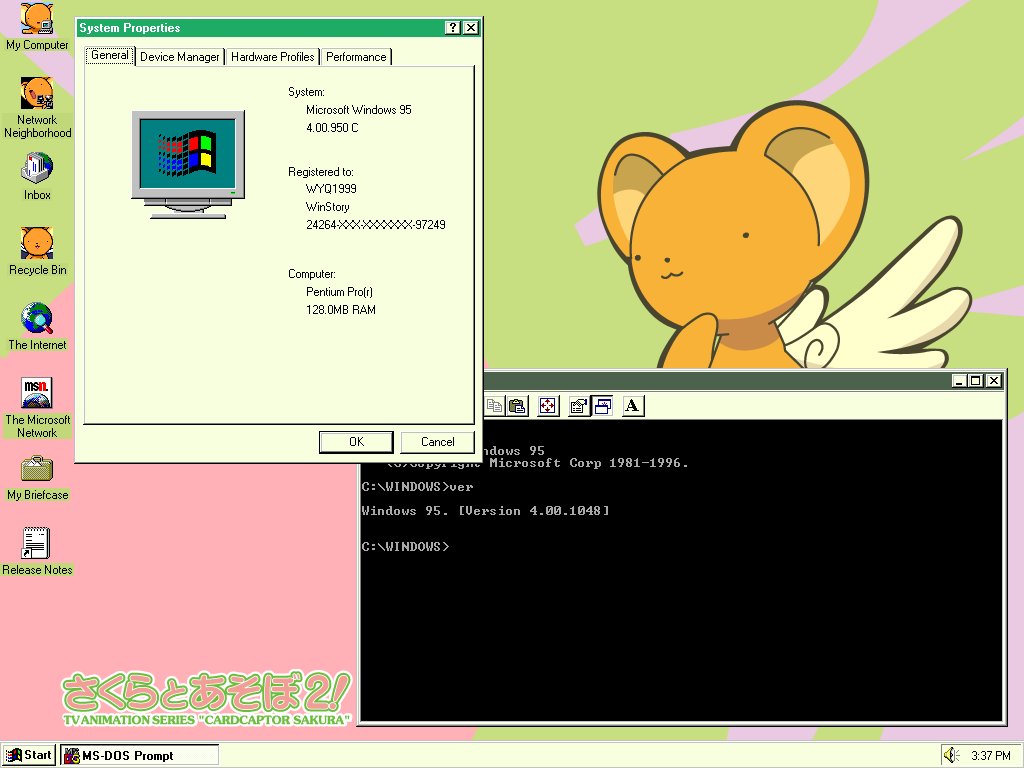
Task: Click OK in System Properties
Action: click(x=356, y=442)
